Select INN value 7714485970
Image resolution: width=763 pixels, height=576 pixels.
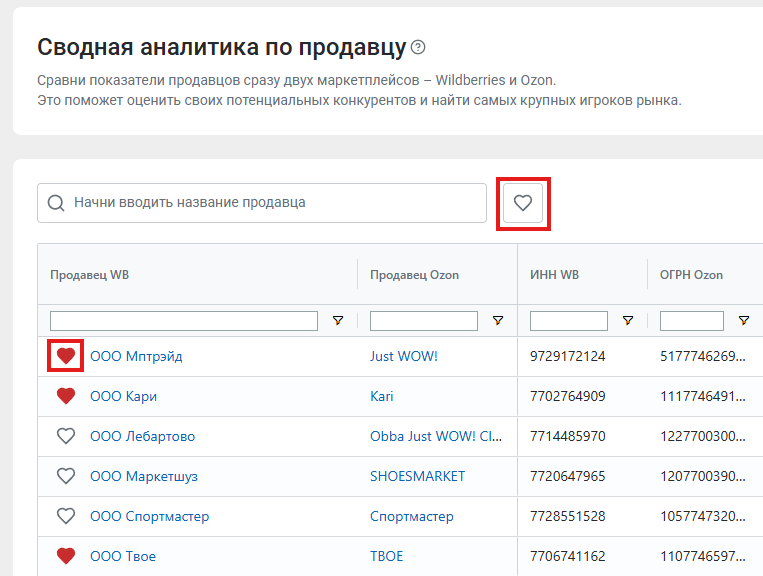click(567, 436)
